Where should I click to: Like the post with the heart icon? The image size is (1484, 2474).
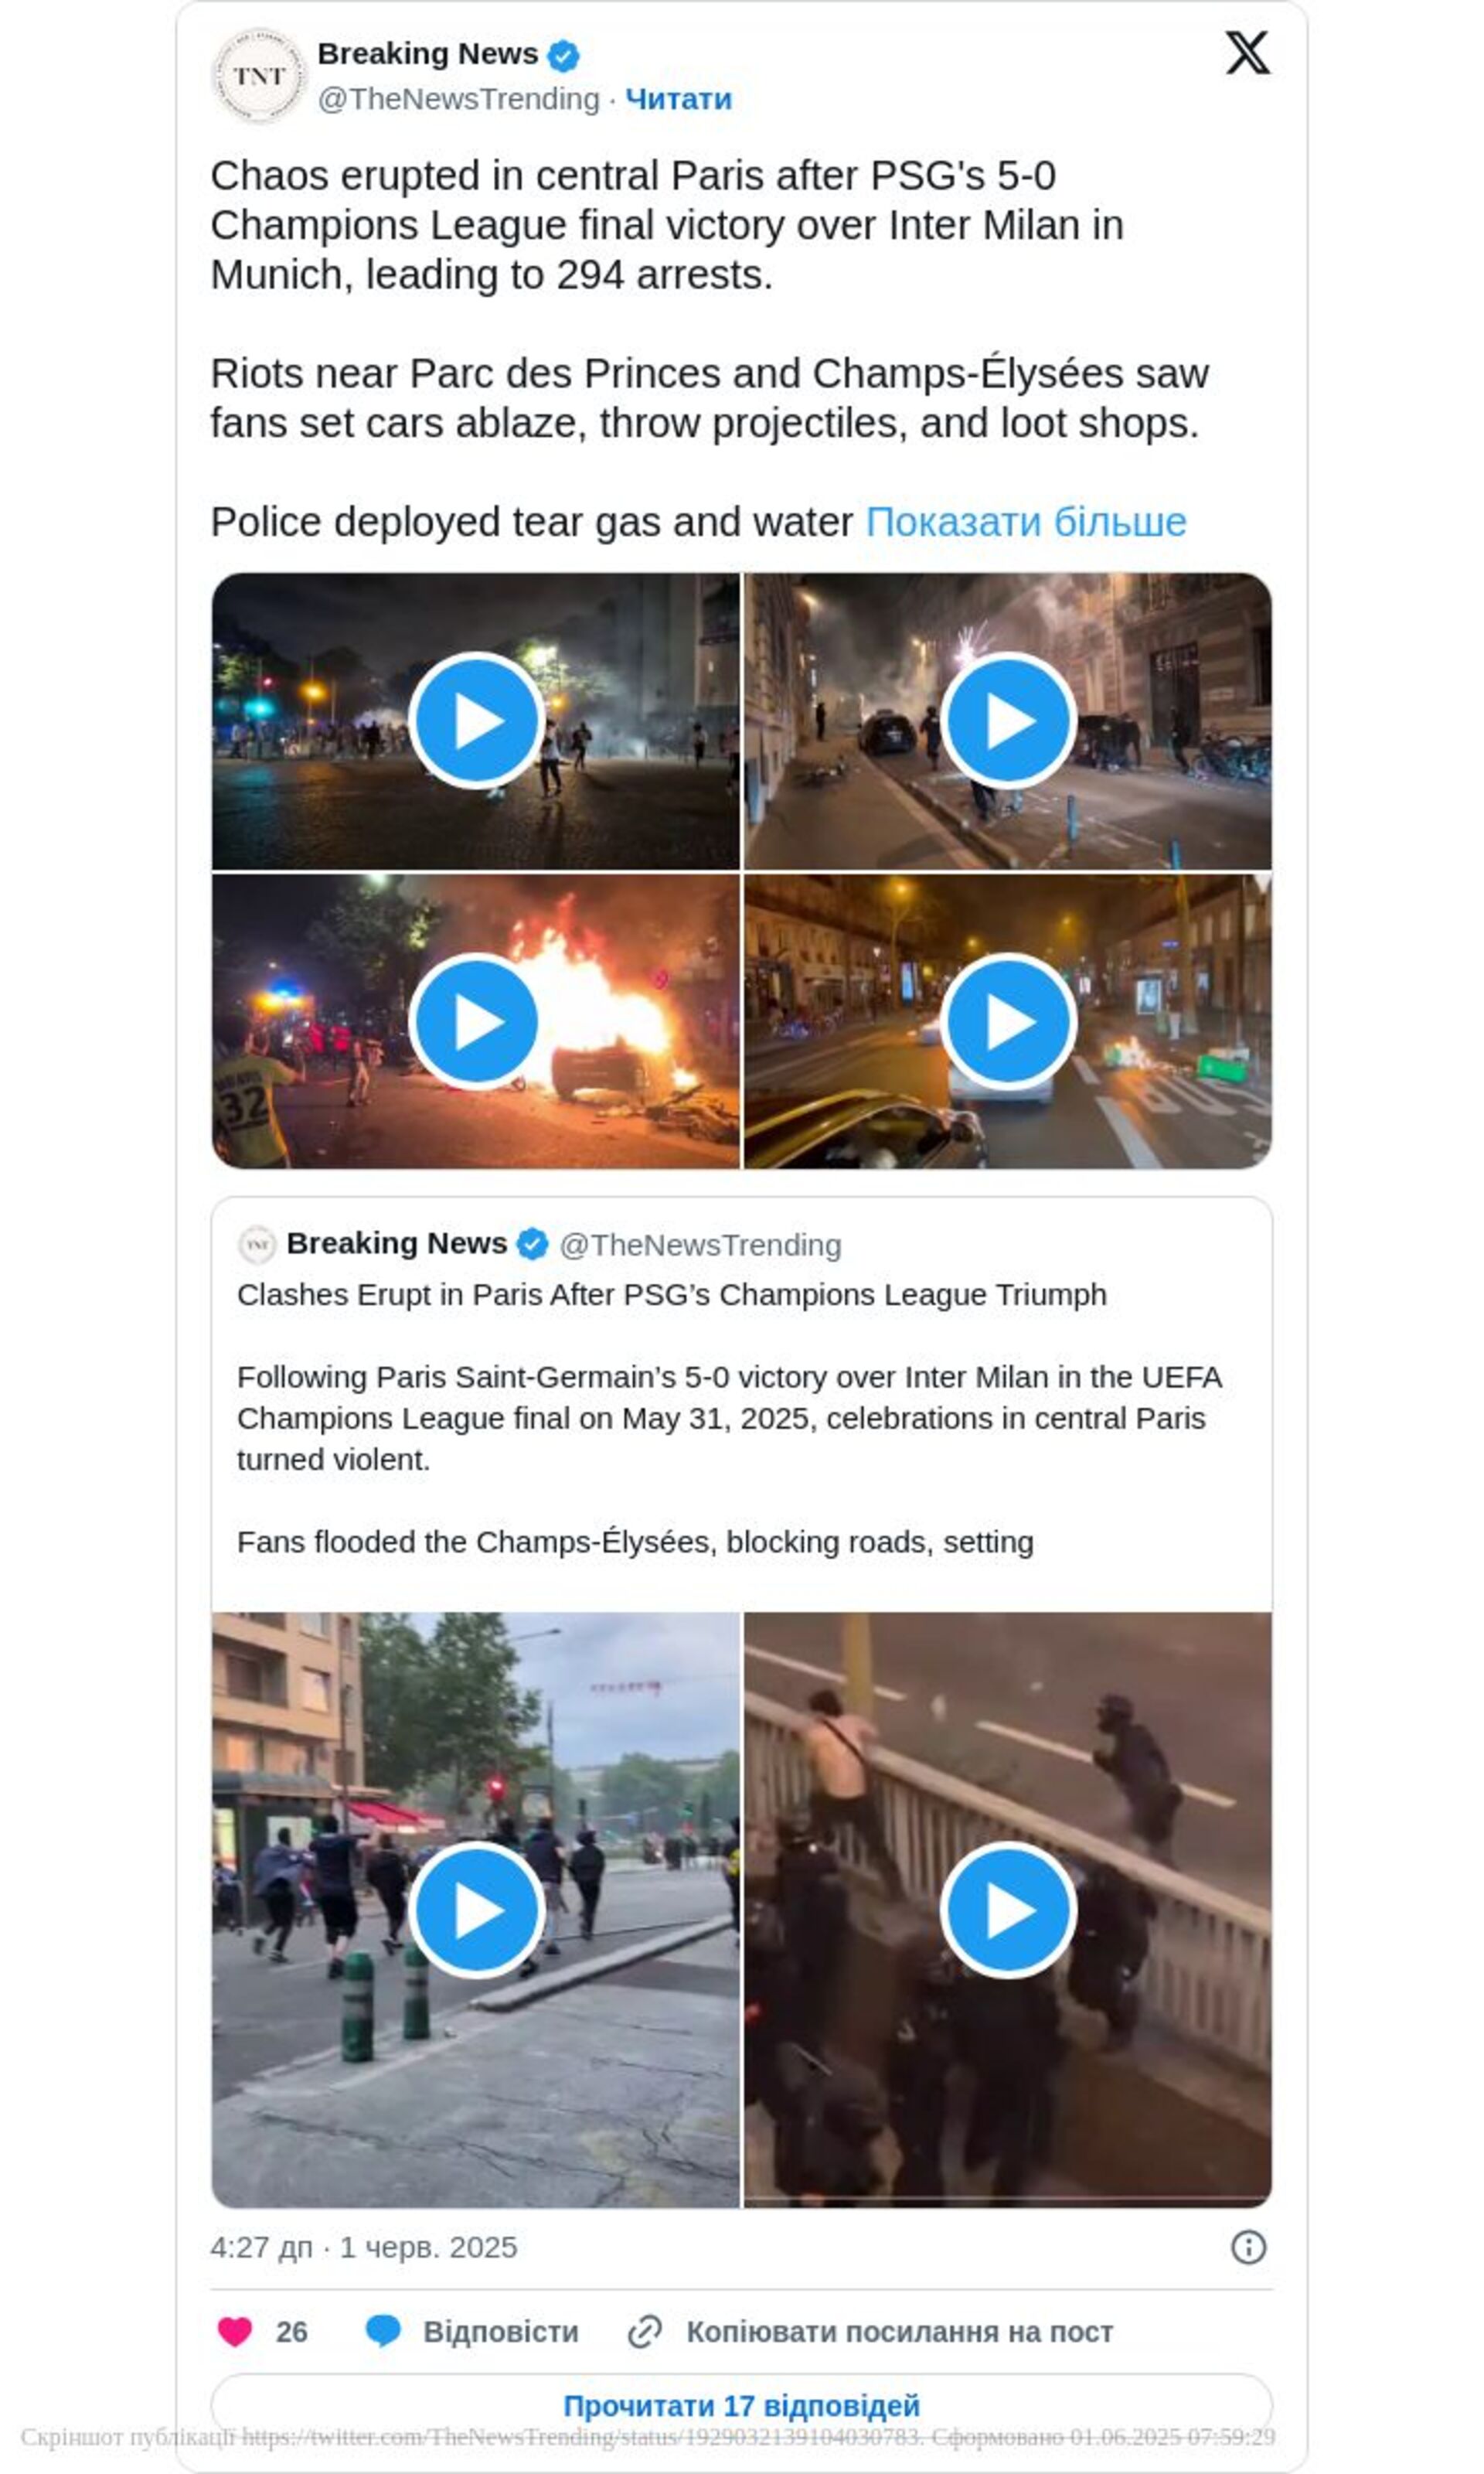point(235,2331)
